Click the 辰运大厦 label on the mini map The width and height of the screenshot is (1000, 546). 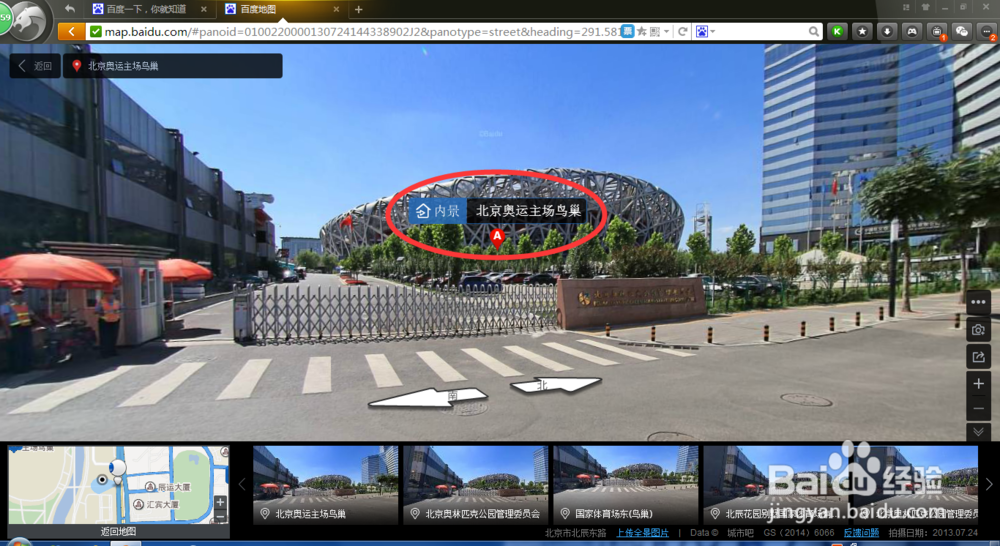tap(174, 487)
